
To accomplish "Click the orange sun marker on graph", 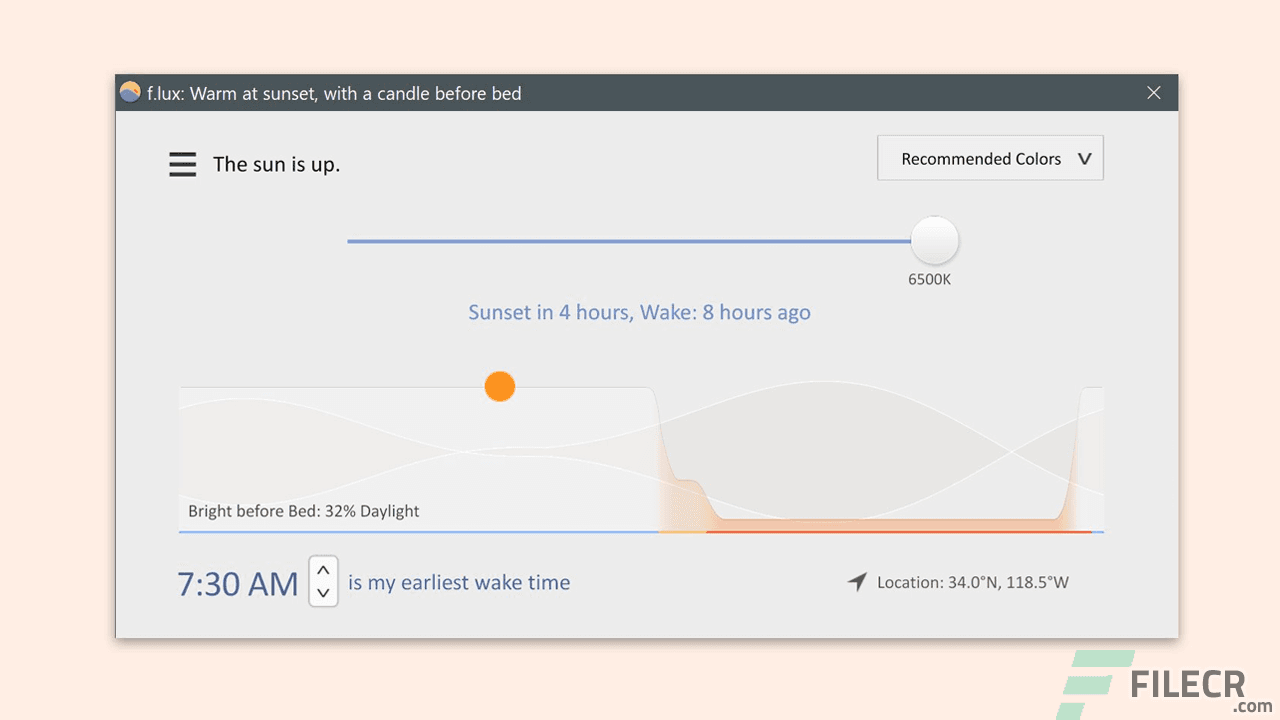I will (x=500, y=386).
